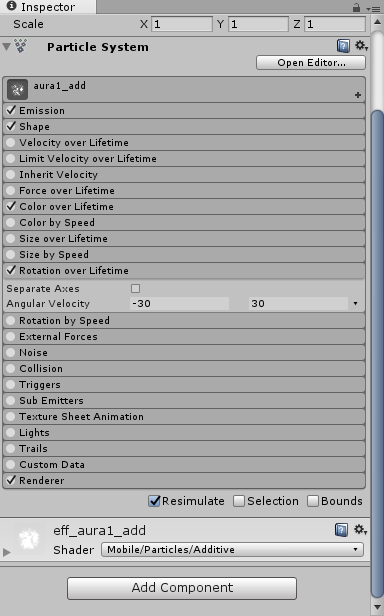The width and height of the screenshot is (384, 616).
Task: Click the scrollbar up arrow
Action: pos(377,22)
